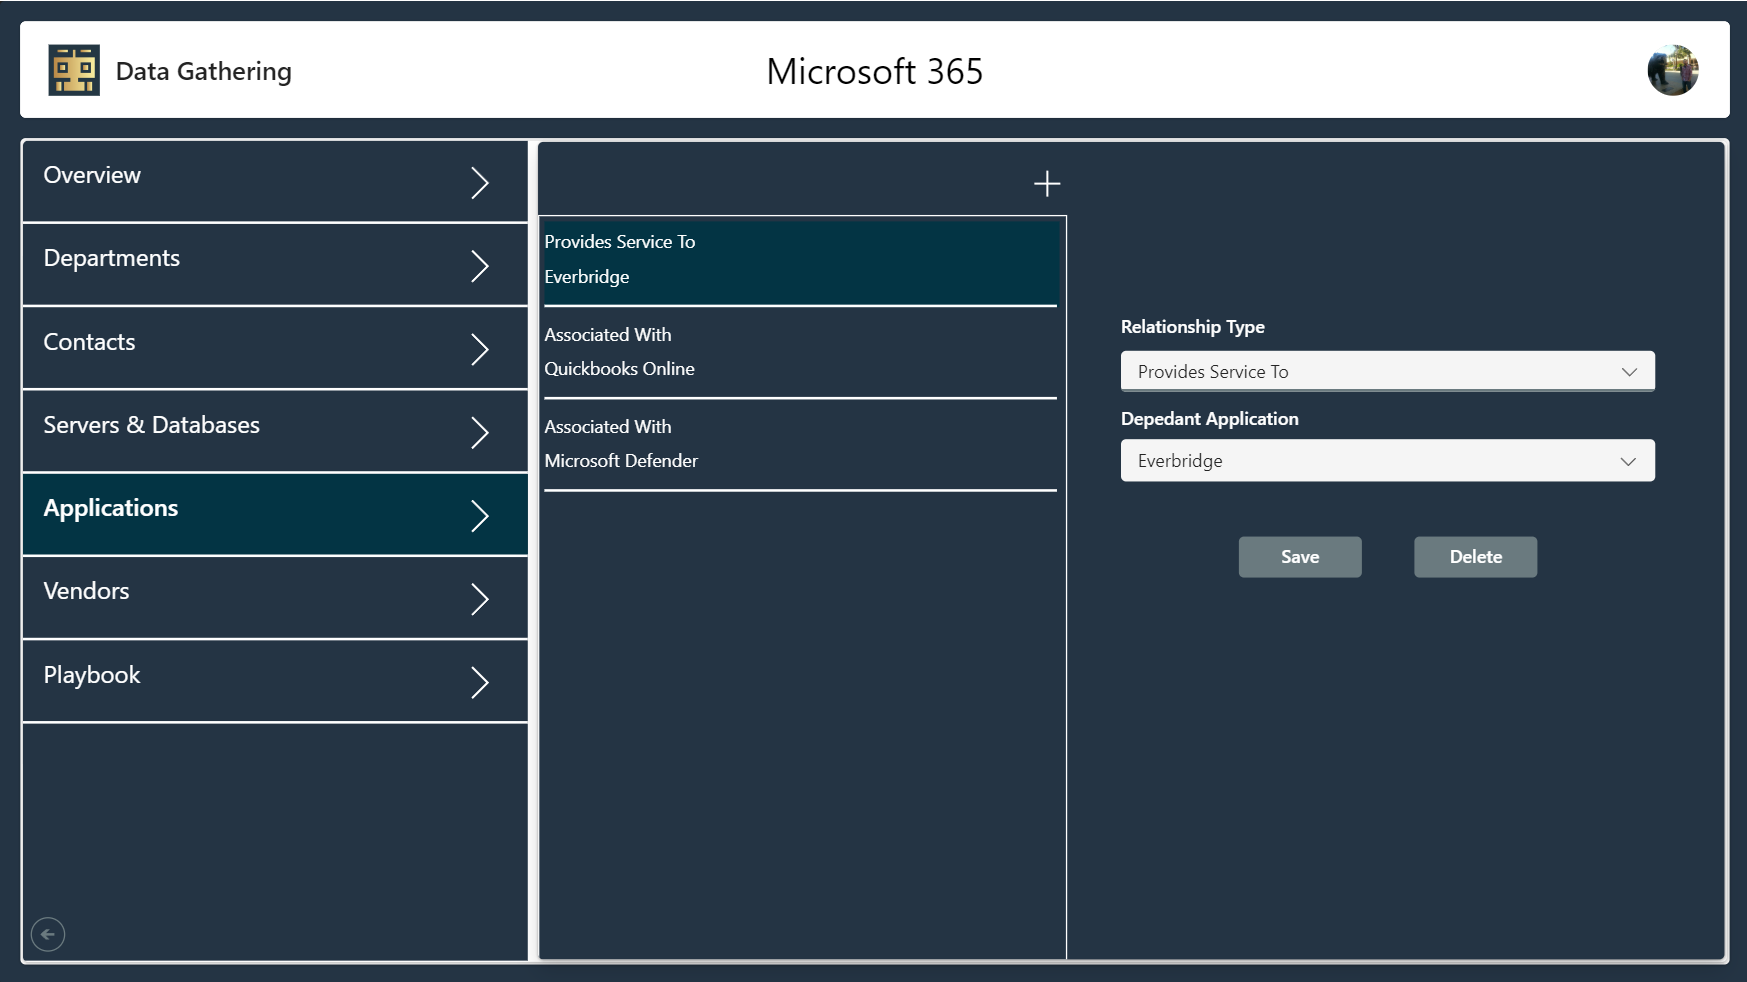The width and height of the screenshot is (1747, 982).
Task: Expand the Depedant Application dropdown
Action: point(1387,461)
